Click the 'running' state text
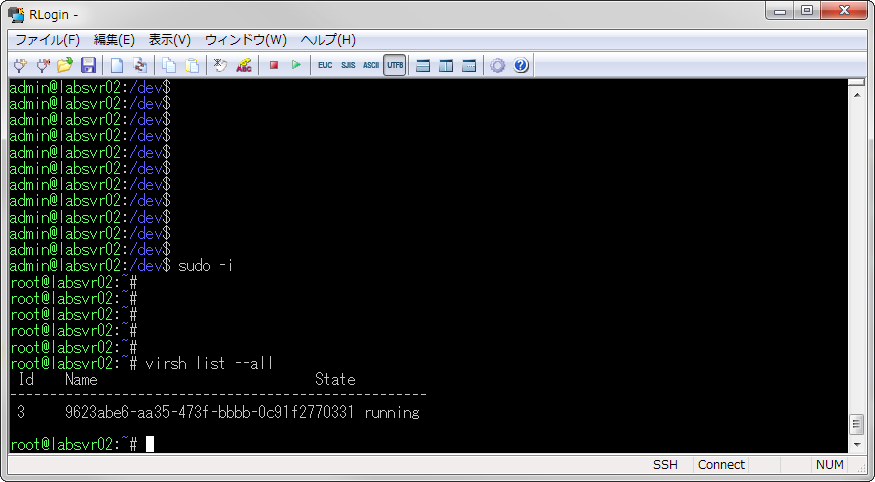 (392, 413)
